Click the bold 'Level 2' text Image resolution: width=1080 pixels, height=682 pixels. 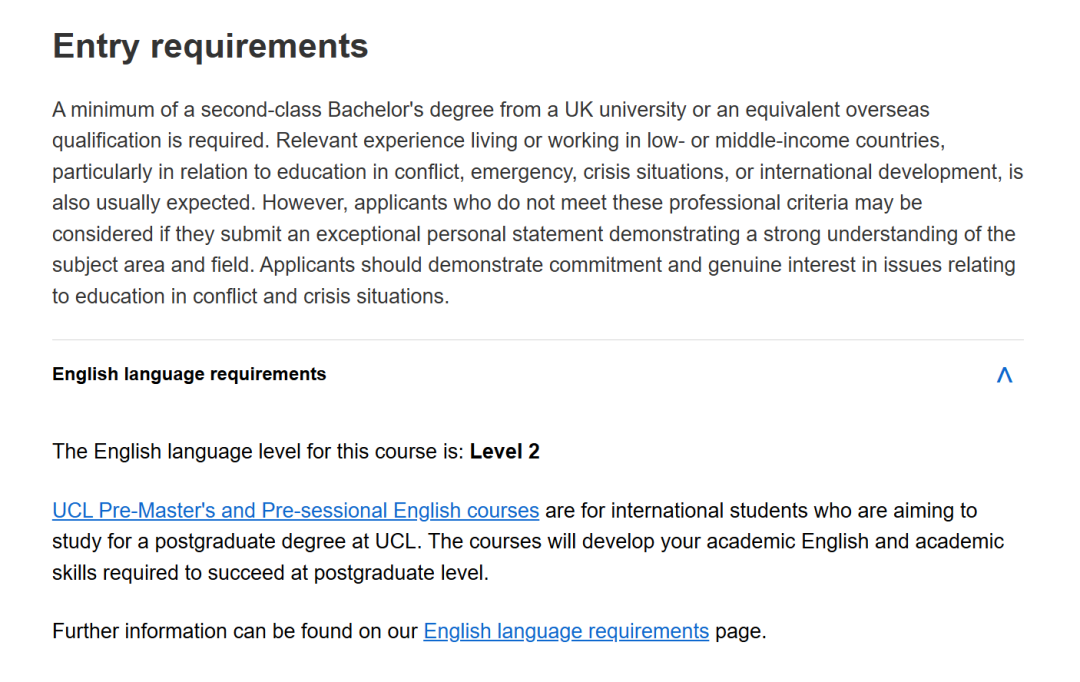coord(505,452)
